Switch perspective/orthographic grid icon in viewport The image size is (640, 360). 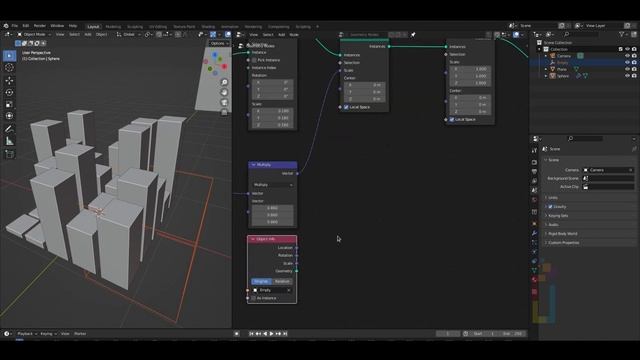(224, 112)
